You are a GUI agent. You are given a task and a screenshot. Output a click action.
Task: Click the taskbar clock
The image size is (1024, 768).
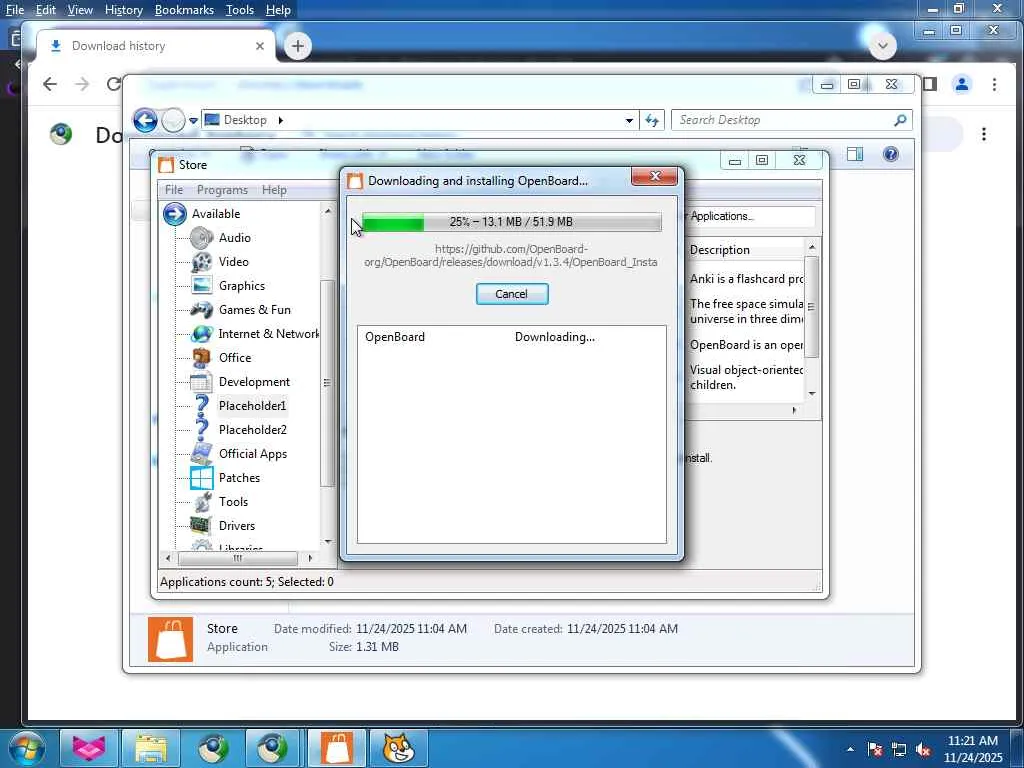click(x=973, y=749)
